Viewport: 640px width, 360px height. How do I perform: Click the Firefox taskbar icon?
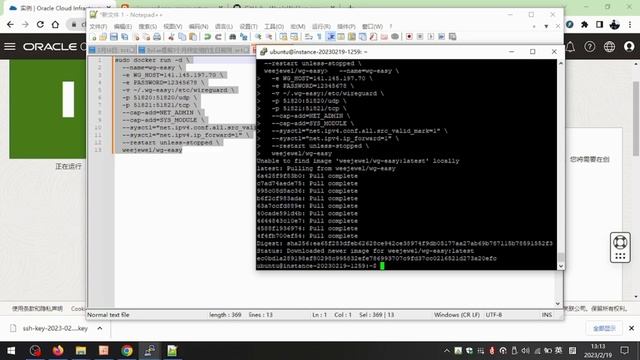58,351
